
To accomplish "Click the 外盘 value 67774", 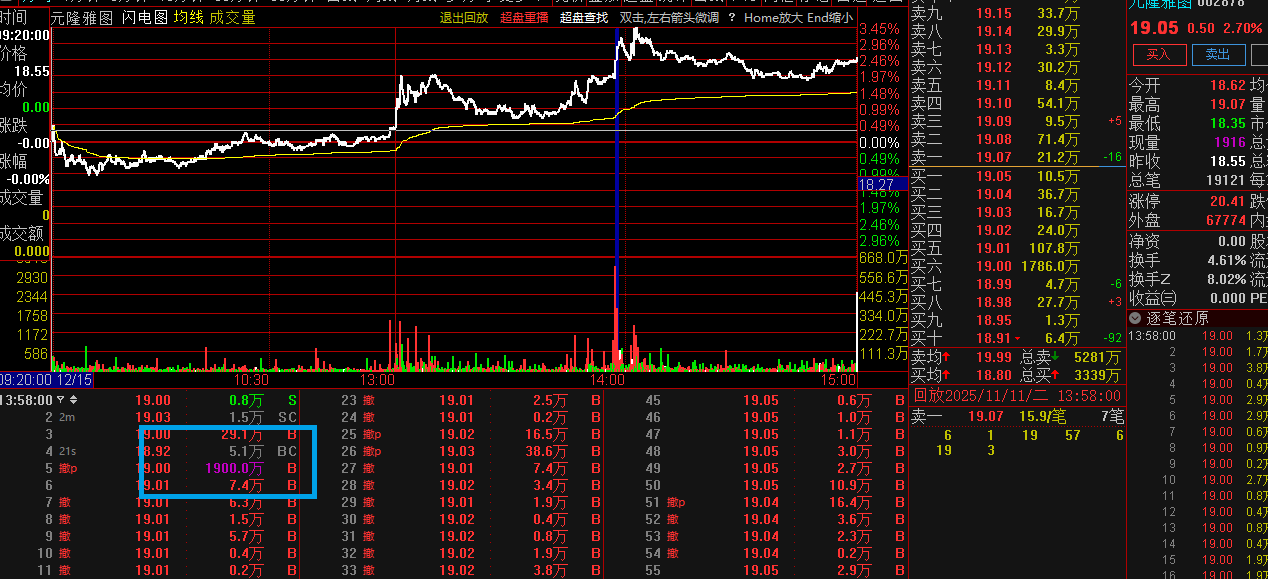I will coord(1226,220).
